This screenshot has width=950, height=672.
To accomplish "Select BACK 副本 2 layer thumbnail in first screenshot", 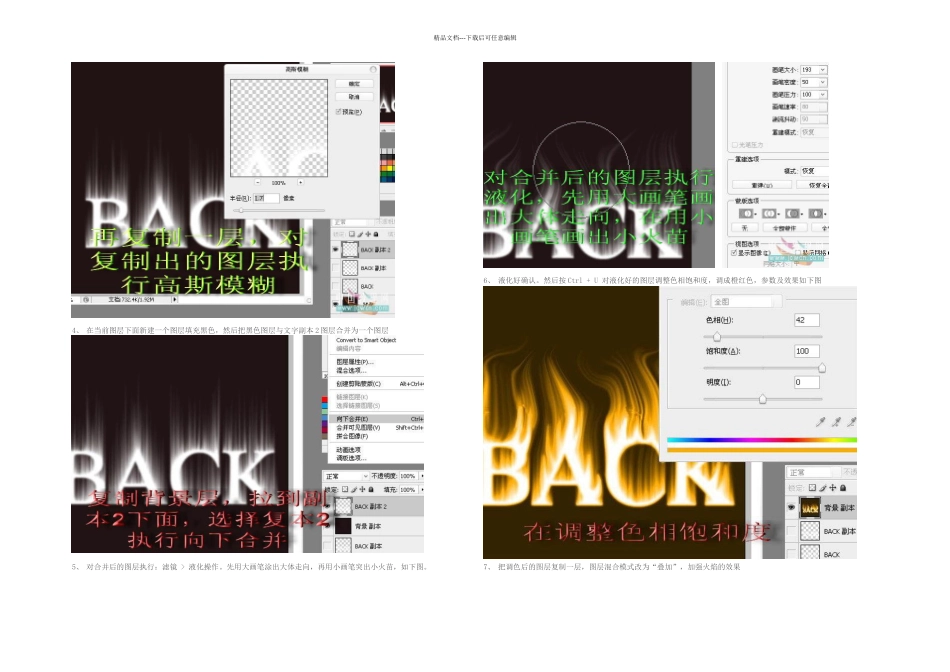I will tap(350, 249).
